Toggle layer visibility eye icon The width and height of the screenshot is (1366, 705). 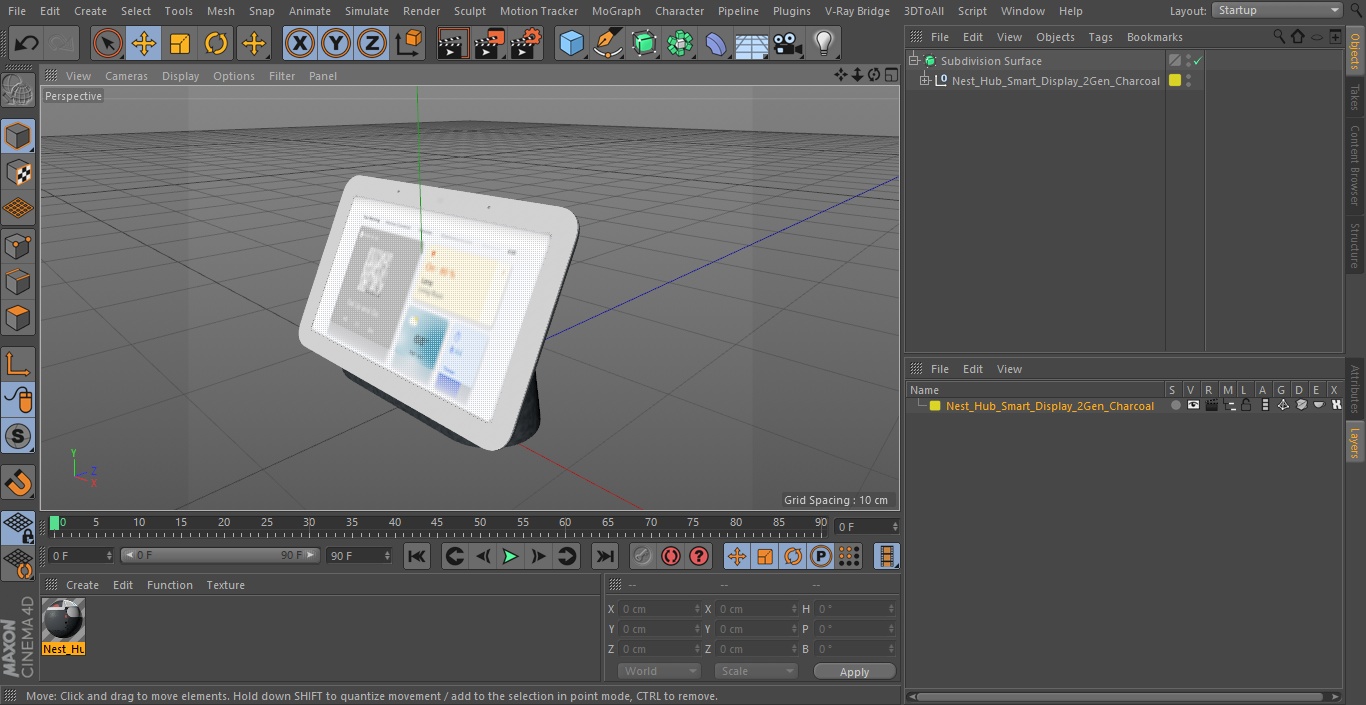[x=1193, y=405]
